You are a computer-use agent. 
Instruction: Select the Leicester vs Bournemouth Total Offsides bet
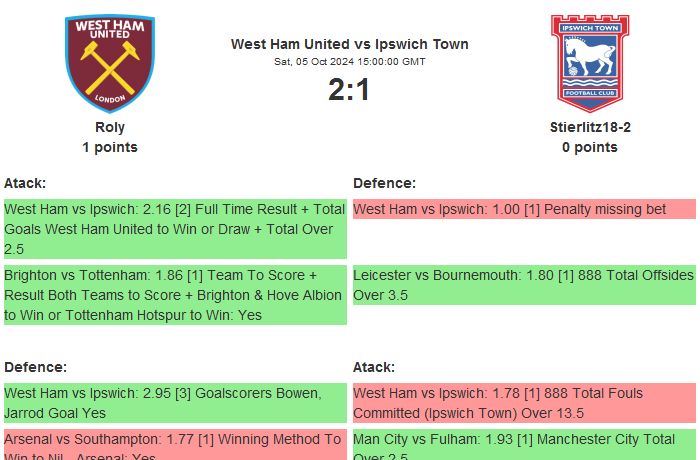coord(524,285)
